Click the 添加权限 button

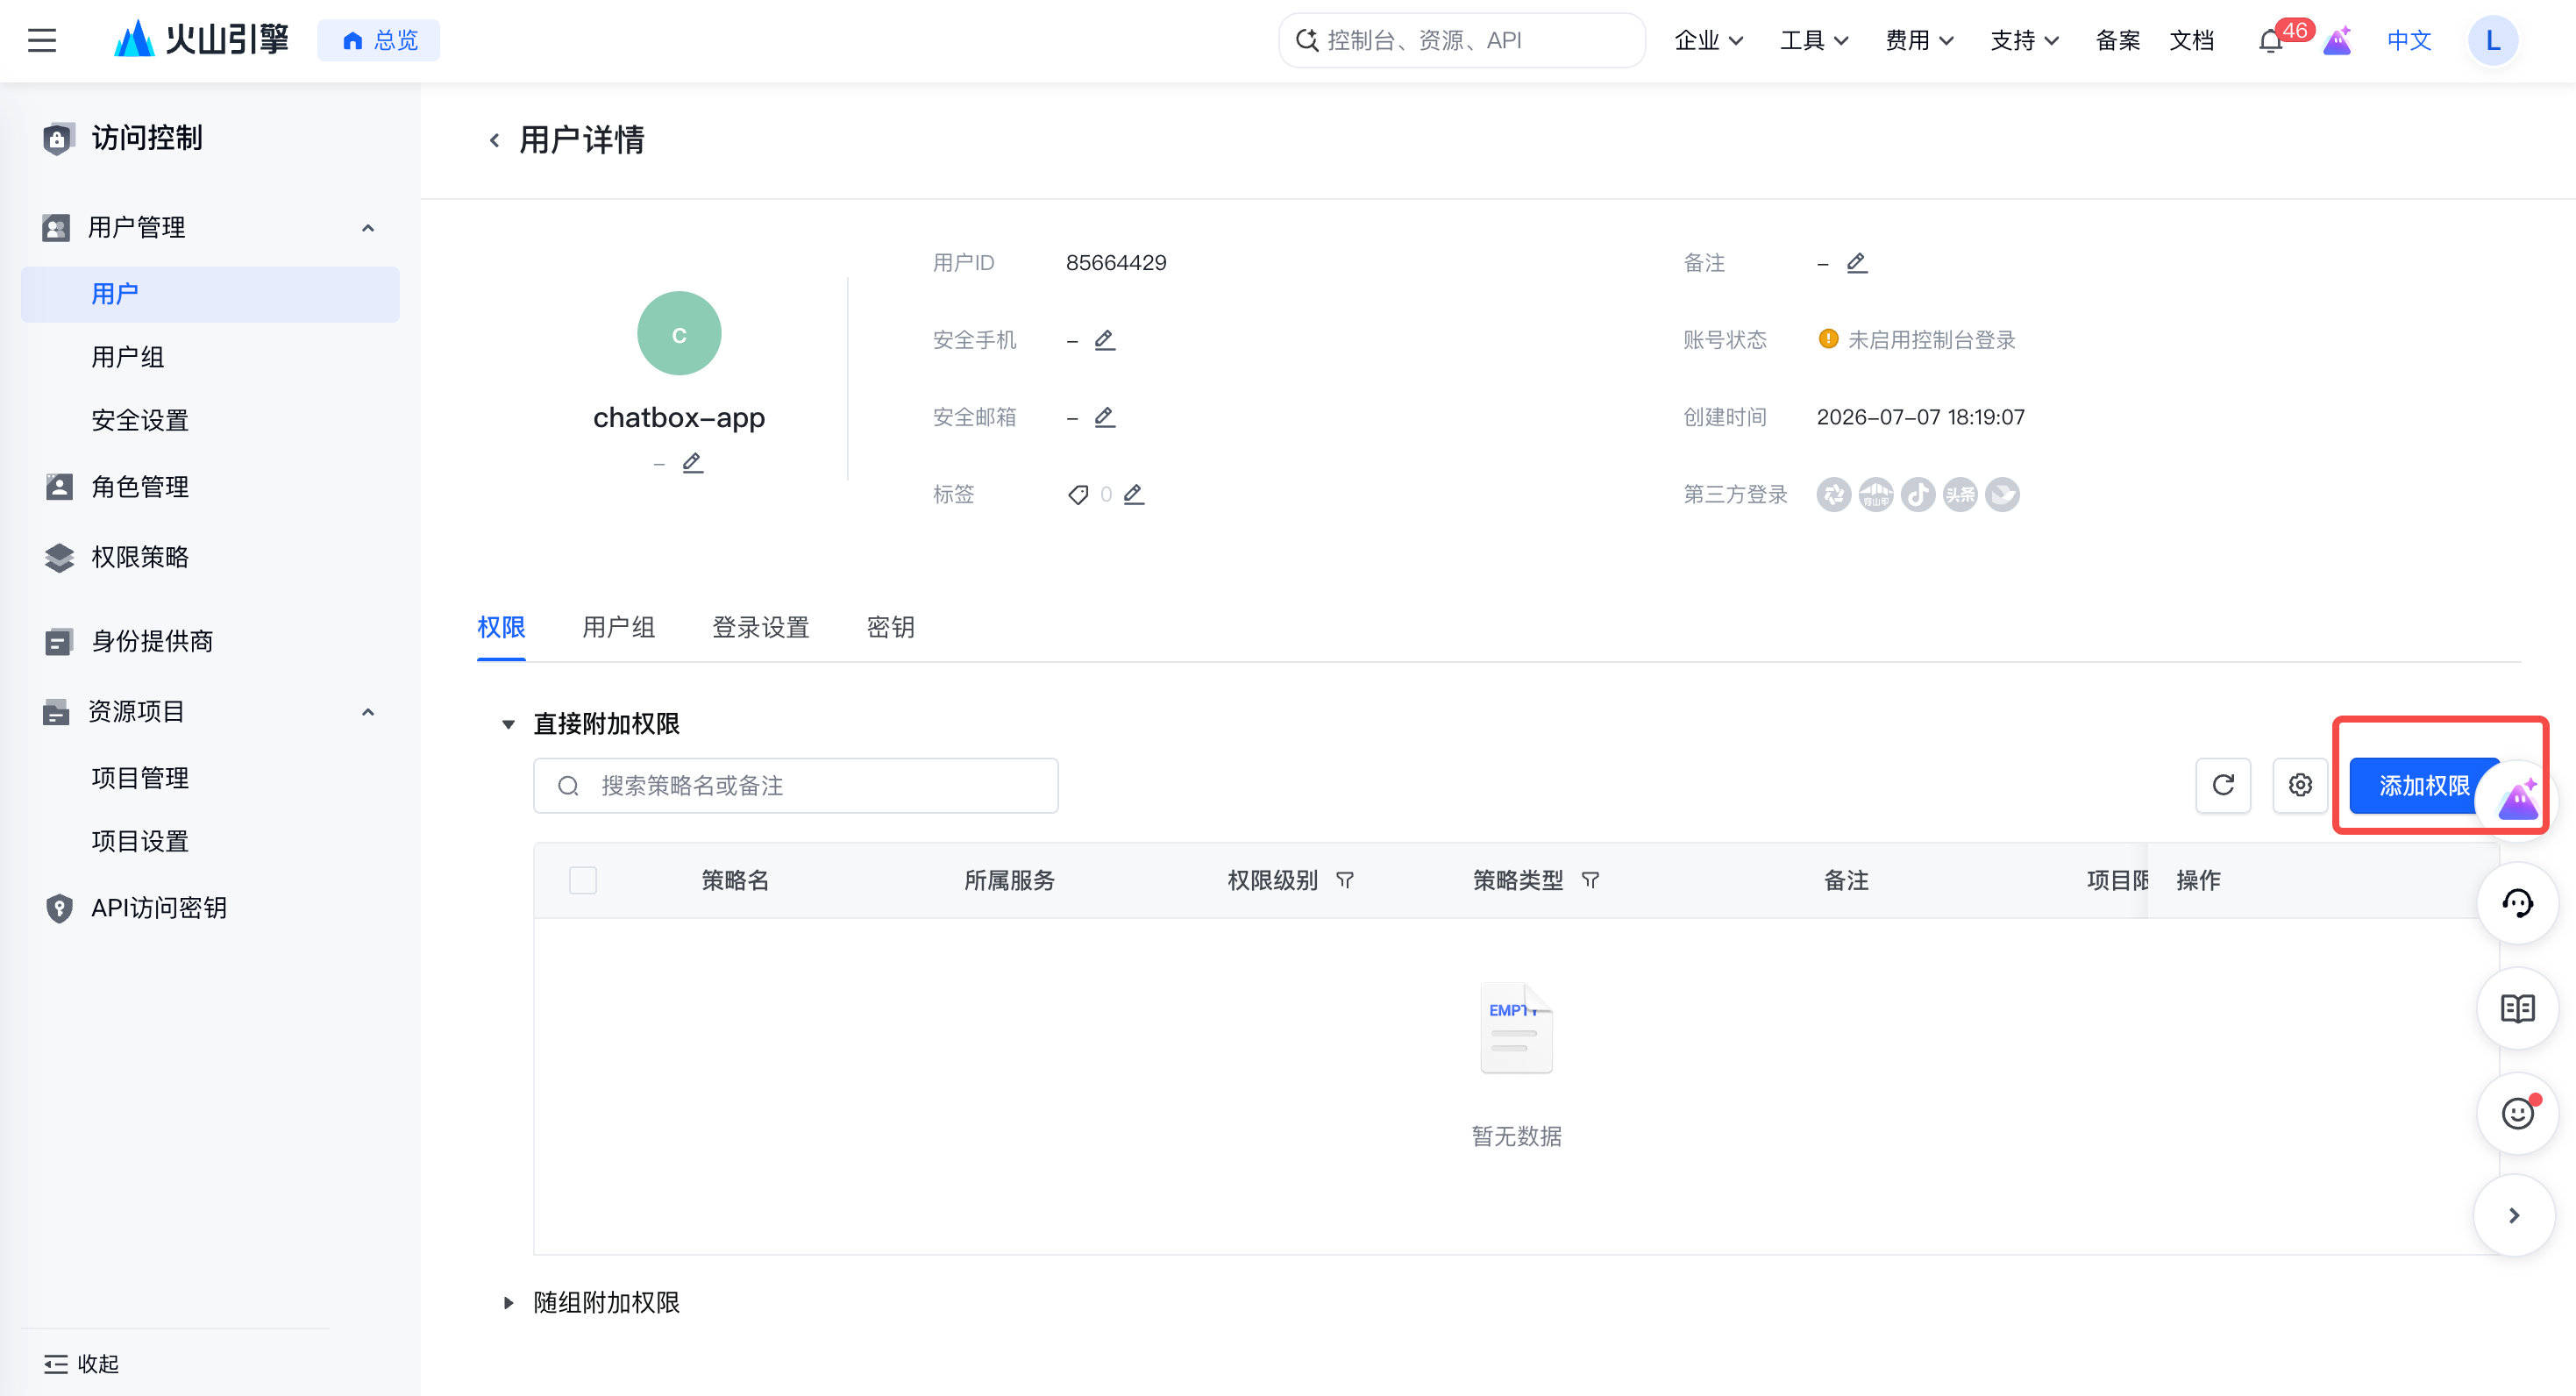click(2423, 786)
